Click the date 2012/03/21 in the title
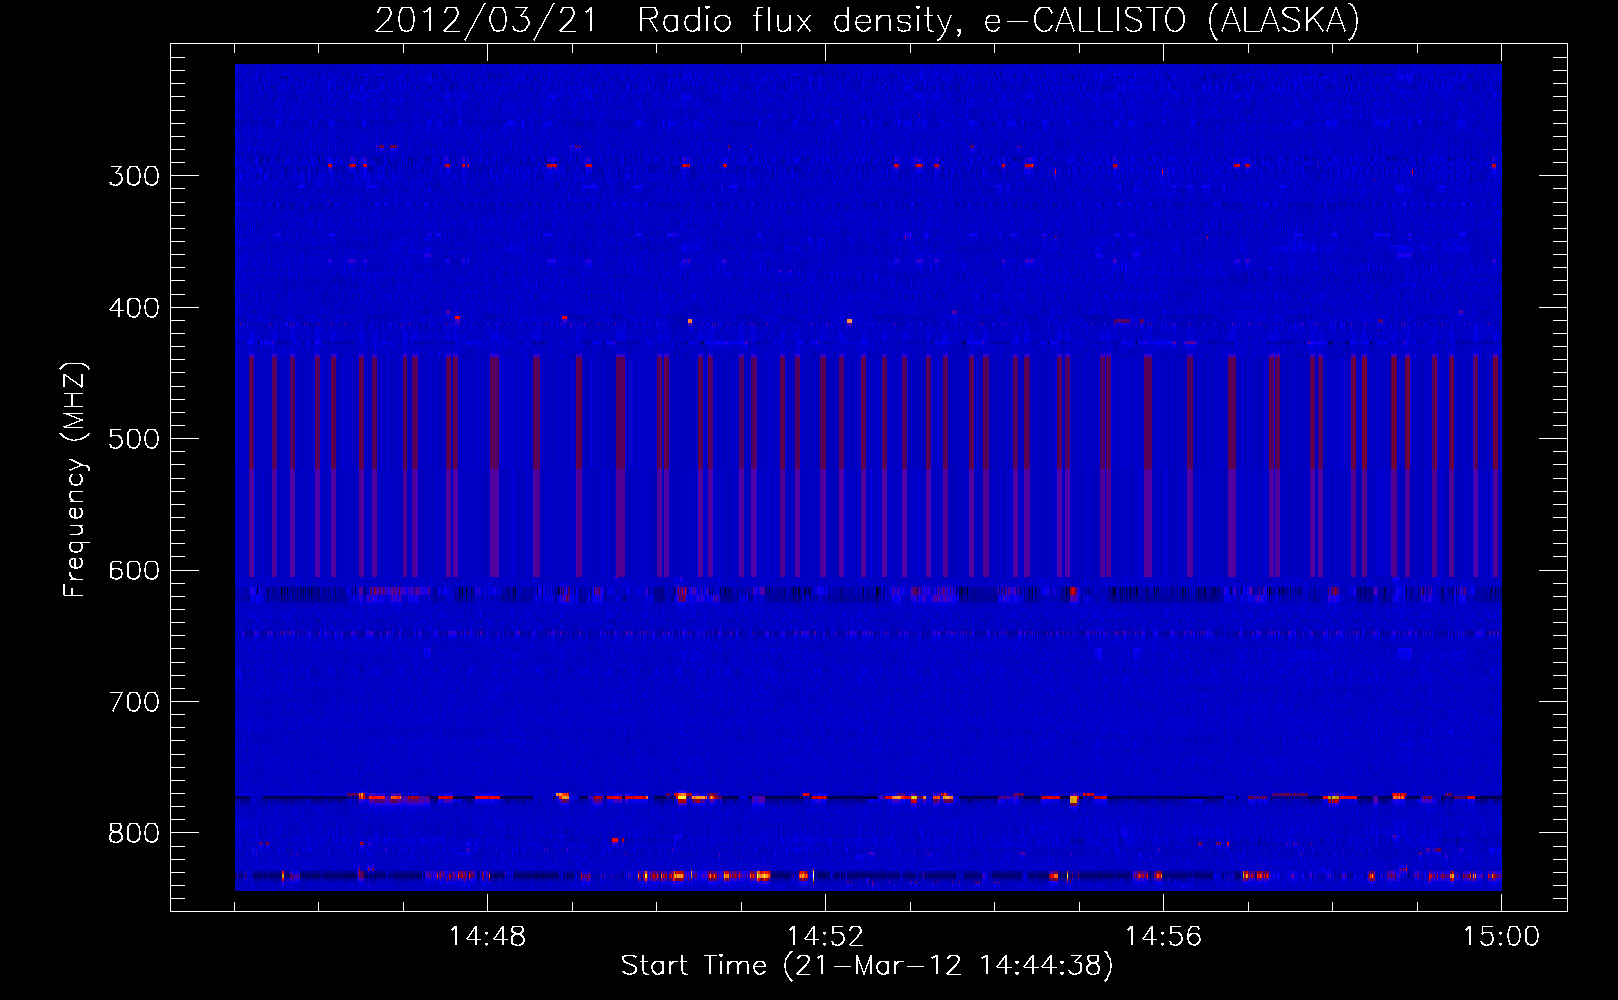The image size is (1618, 1000). pos(485,20)
